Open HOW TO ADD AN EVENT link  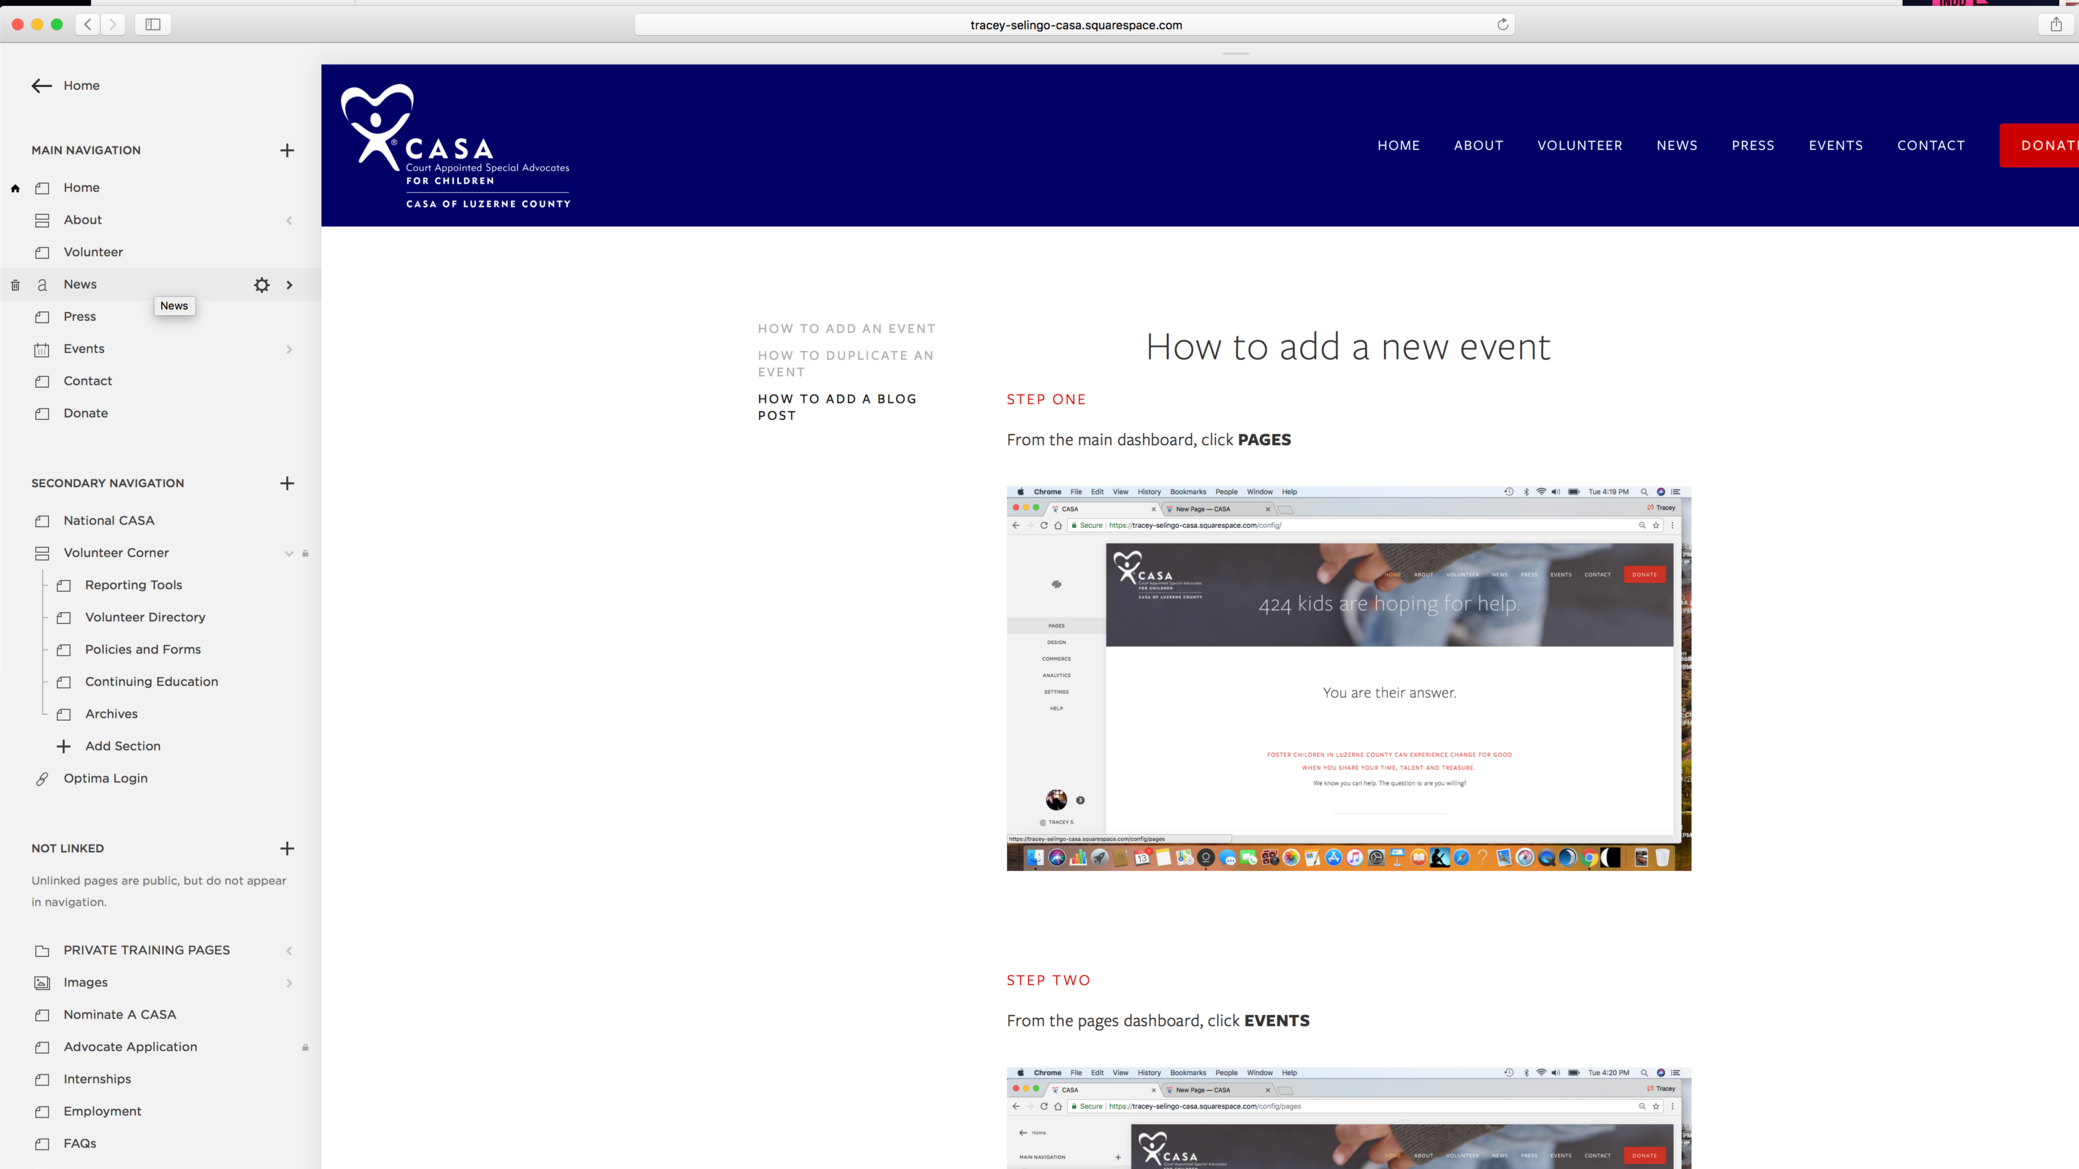click(x=846, y=328)
